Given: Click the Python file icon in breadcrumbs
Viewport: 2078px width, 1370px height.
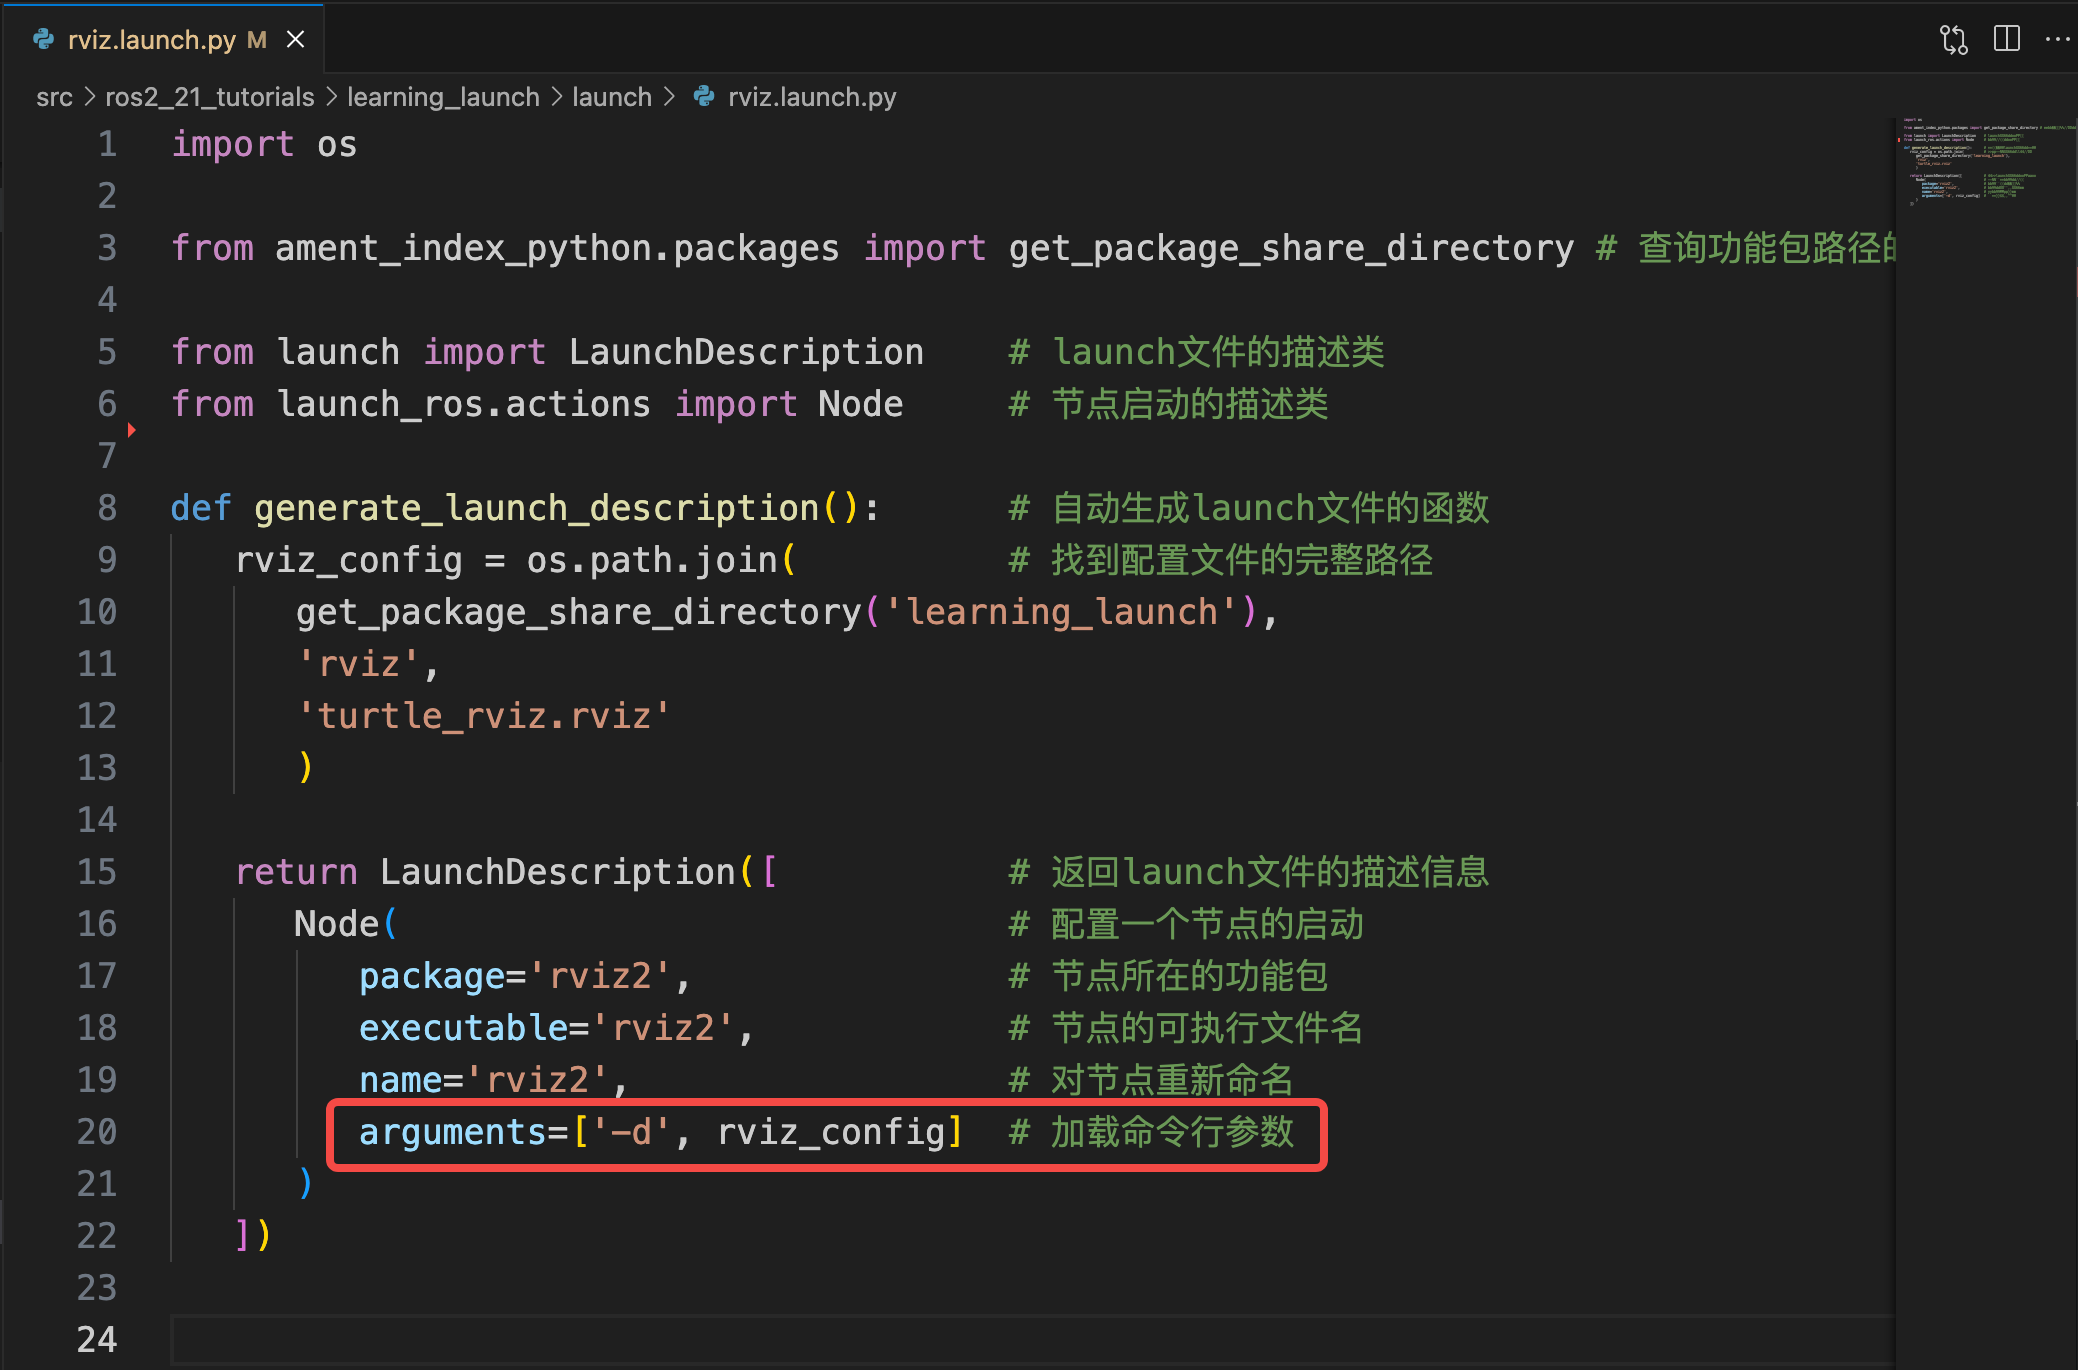Looking at the screenshot, I should (x=704, y=97).
